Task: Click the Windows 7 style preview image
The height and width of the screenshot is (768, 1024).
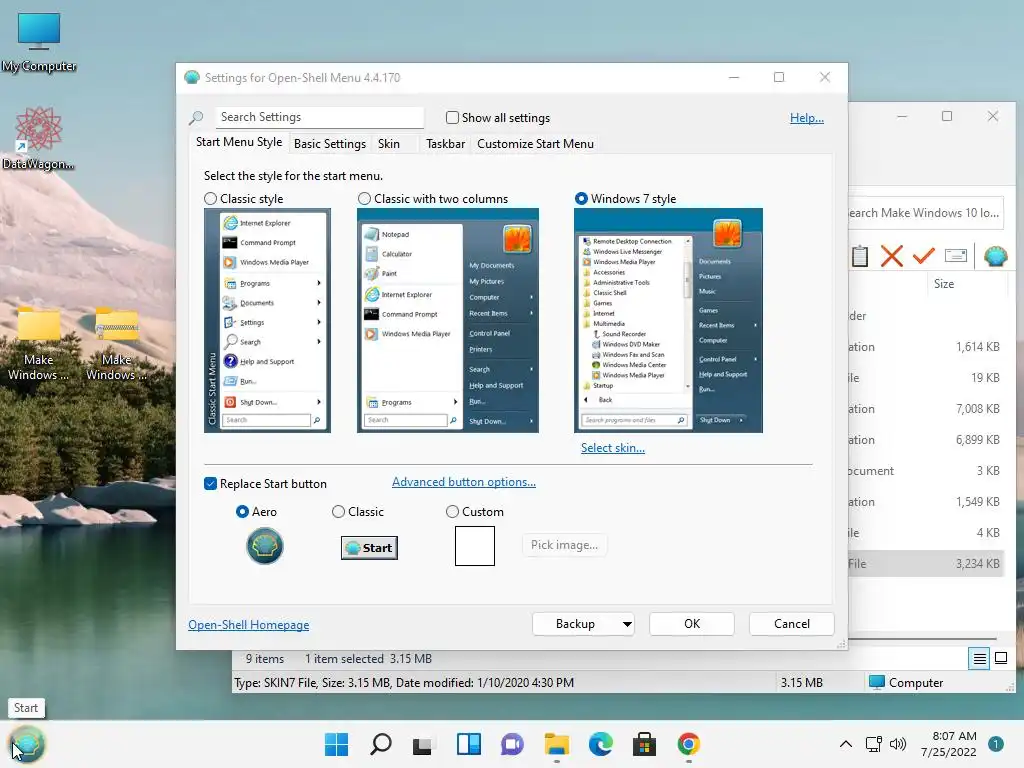Action: (668, 321)
